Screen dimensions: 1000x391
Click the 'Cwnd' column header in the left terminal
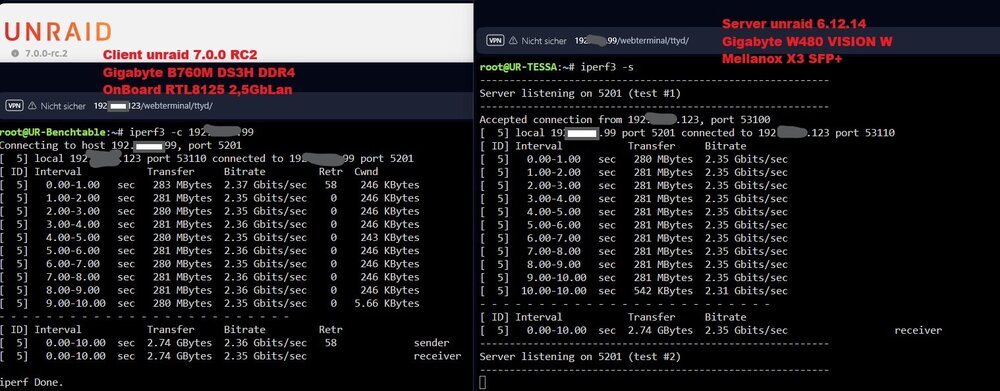tap(366, 172)
